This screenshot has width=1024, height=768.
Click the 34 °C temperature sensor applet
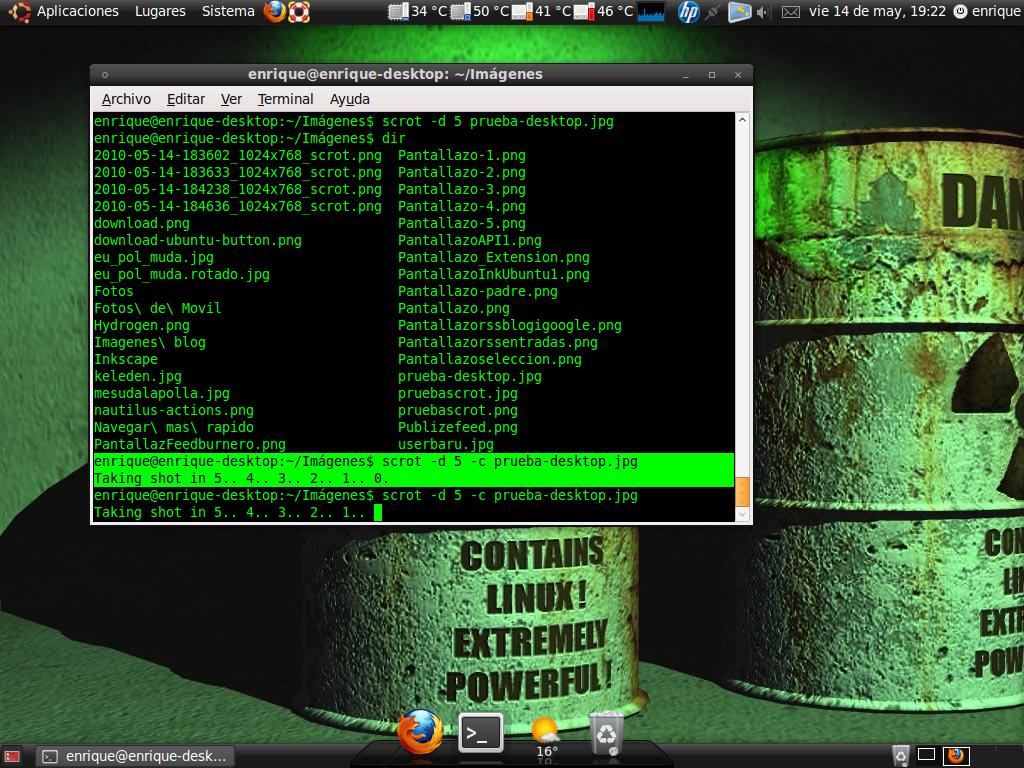tap(418, 11)
